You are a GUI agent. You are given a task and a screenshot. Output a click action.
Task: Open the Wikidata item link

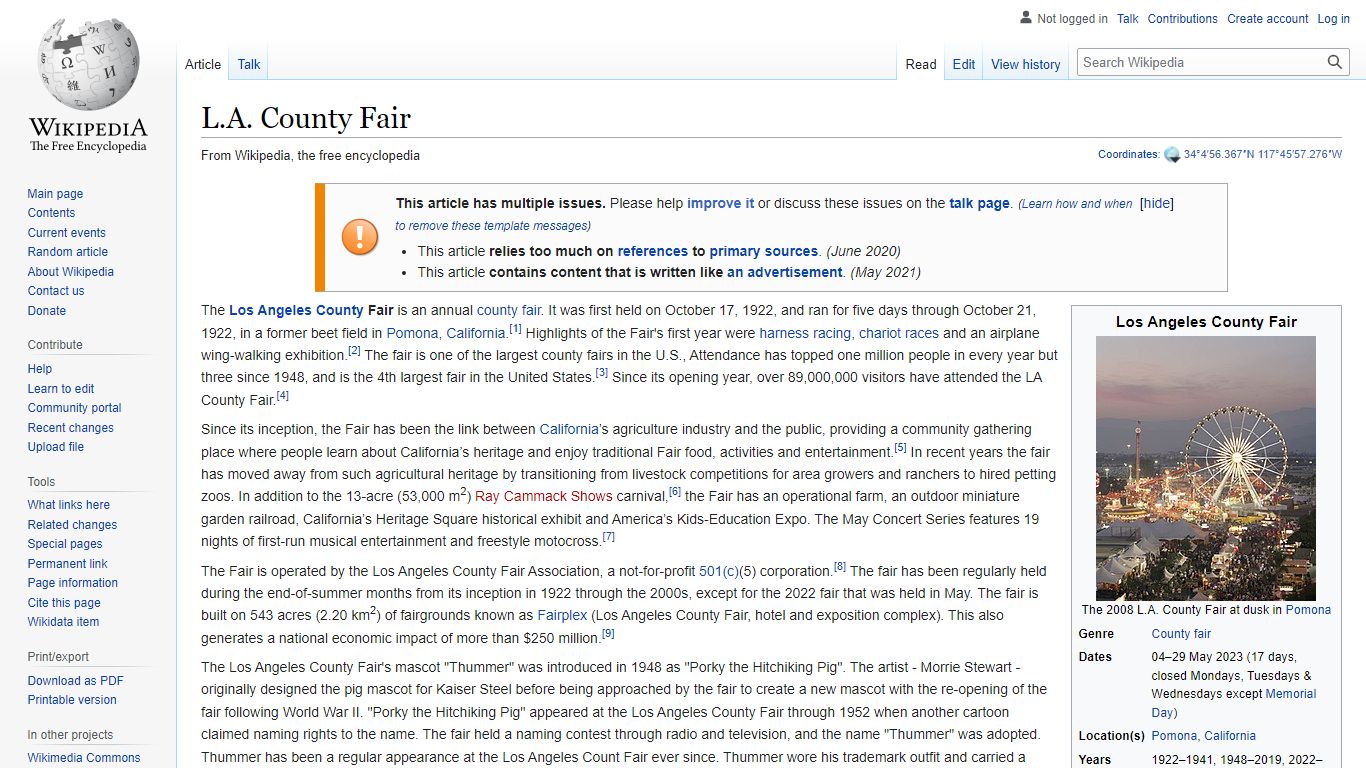click(63, 622)
